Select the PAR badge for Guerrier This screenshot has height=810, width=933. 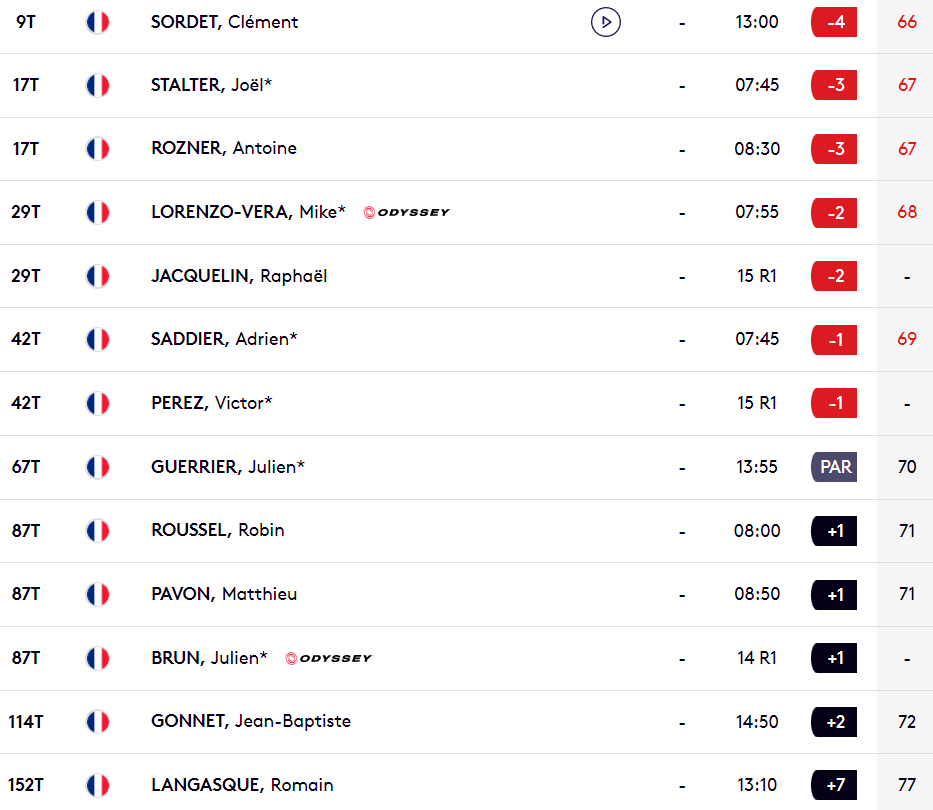[834, 467]
